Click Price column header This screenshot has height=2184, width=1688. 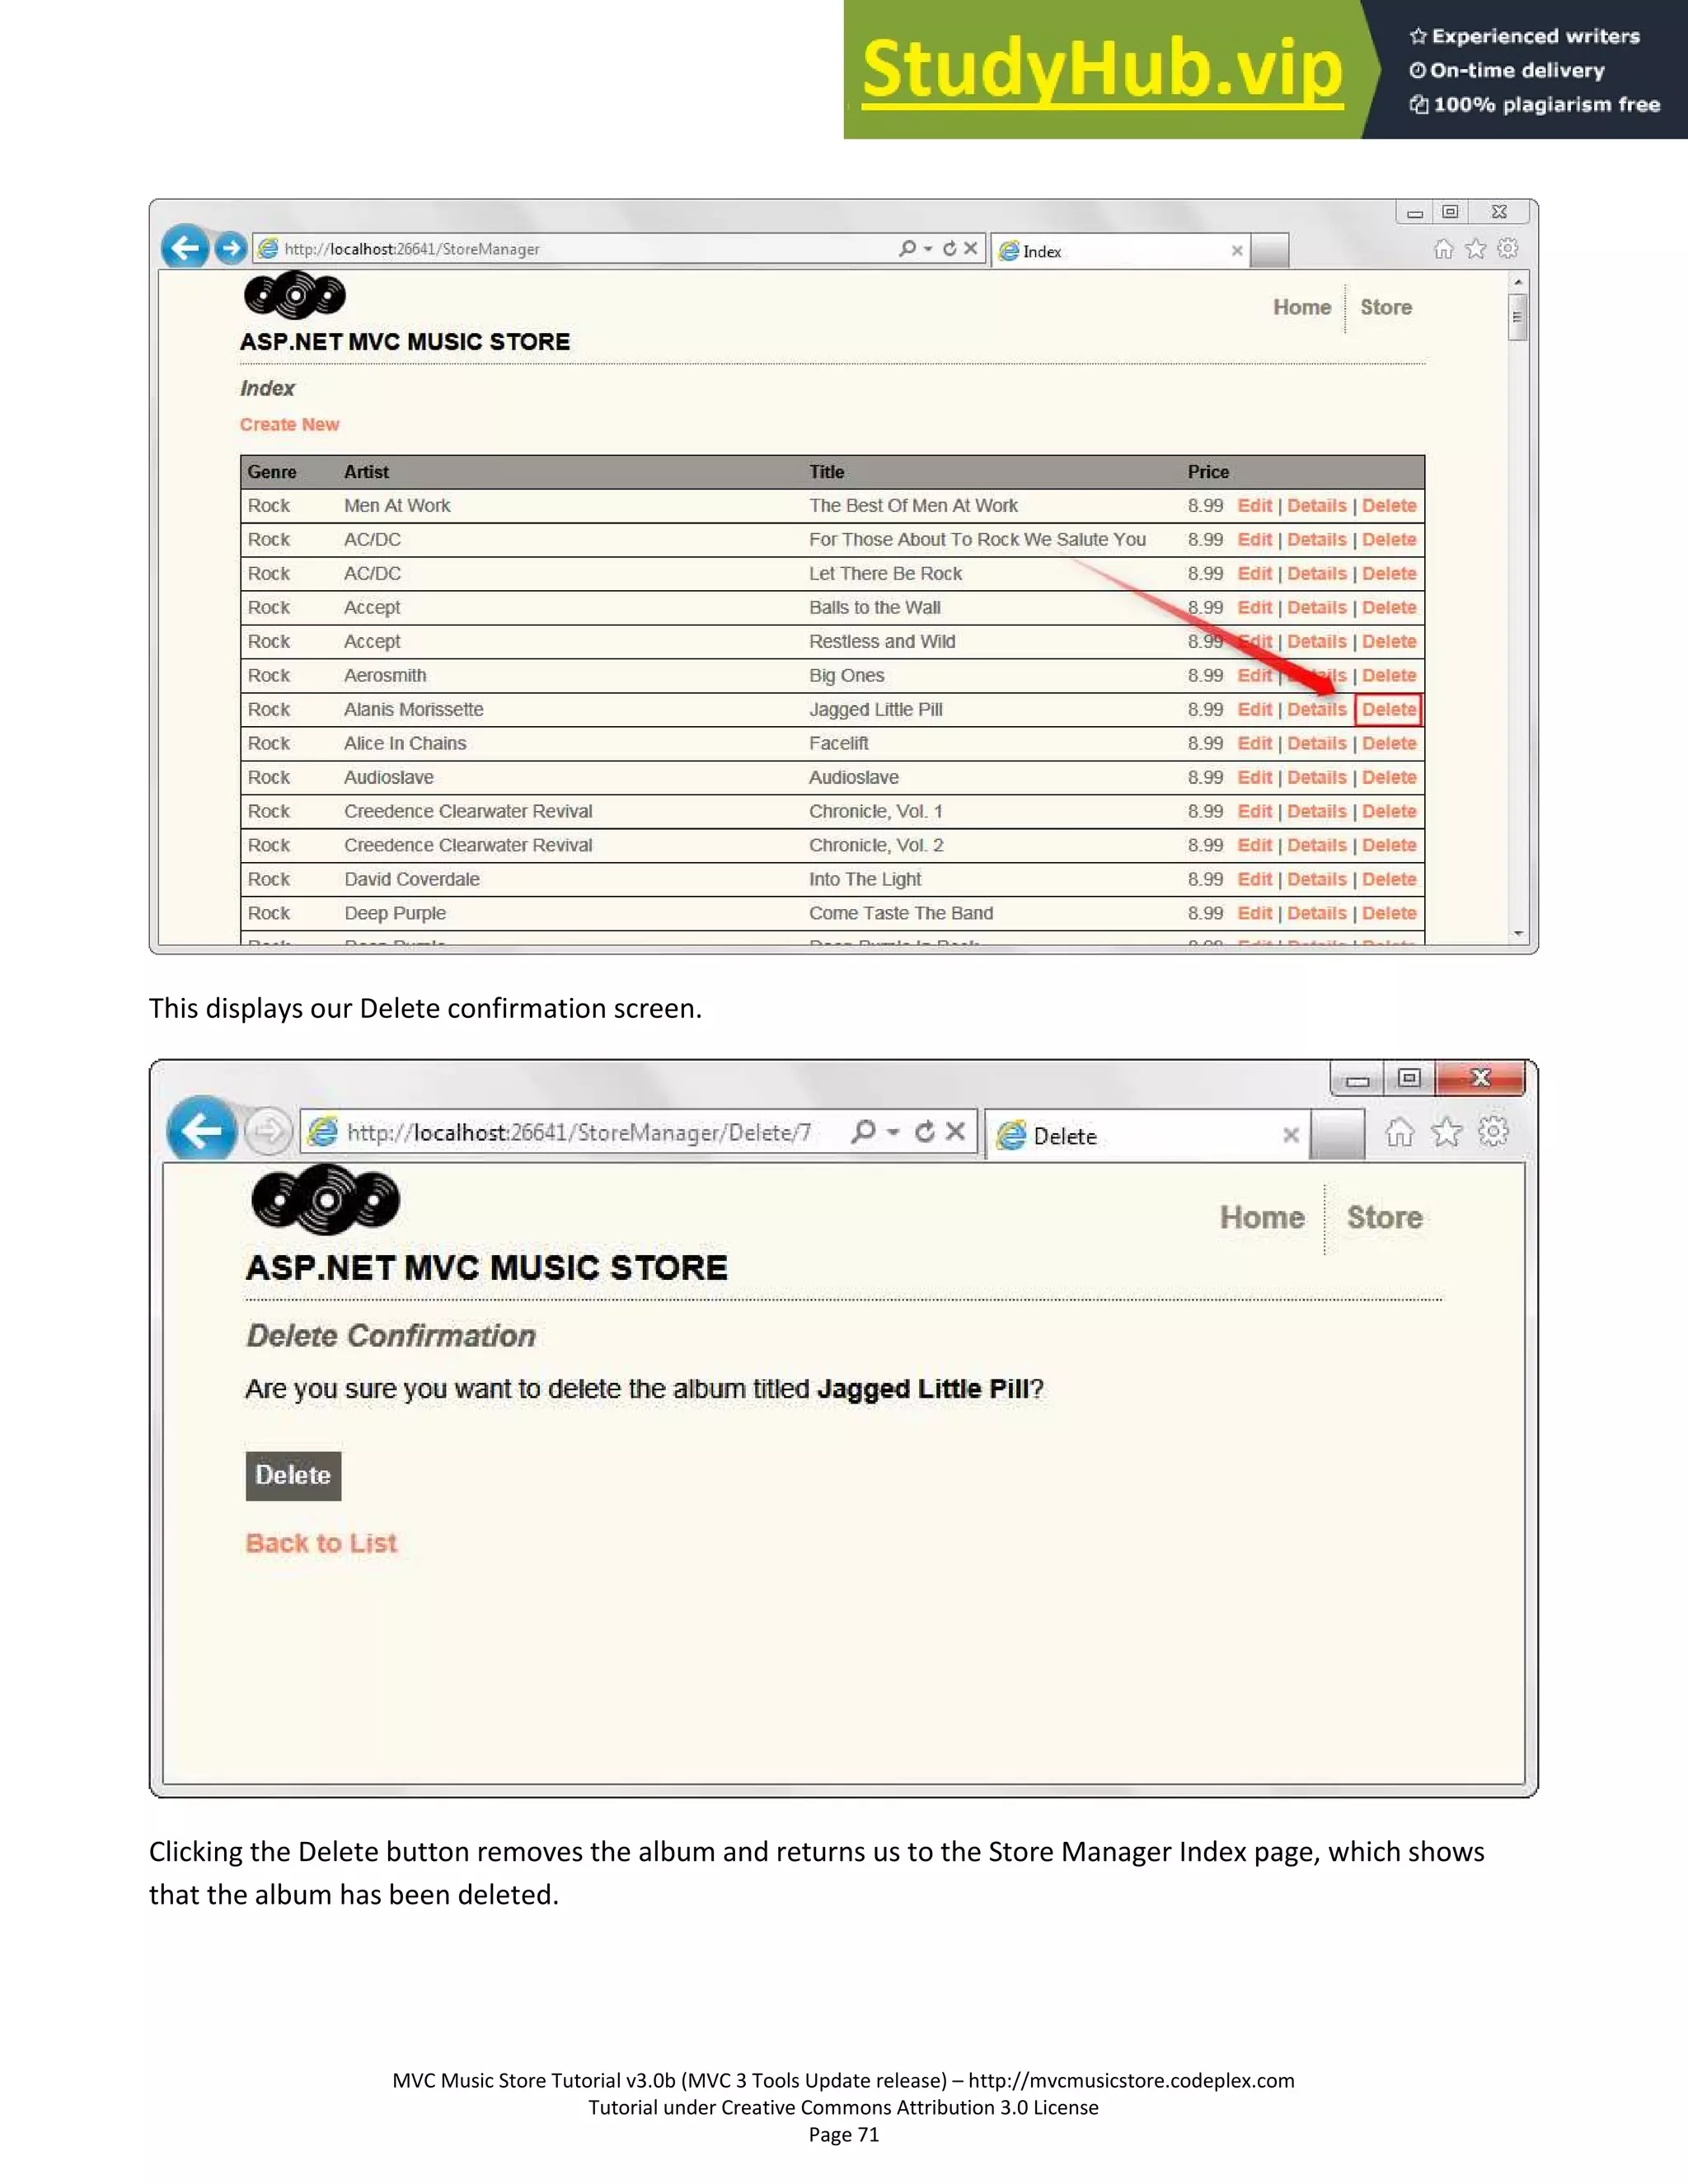coord(1208,472)
